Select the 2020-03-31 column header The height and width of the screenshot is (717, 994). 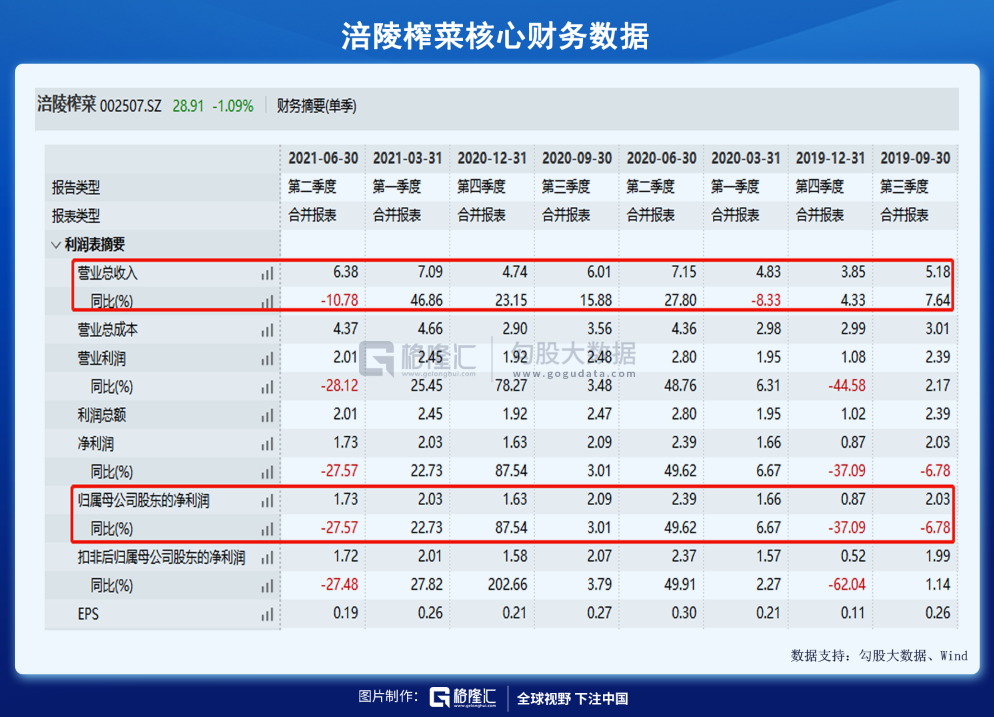coord(746,158)
